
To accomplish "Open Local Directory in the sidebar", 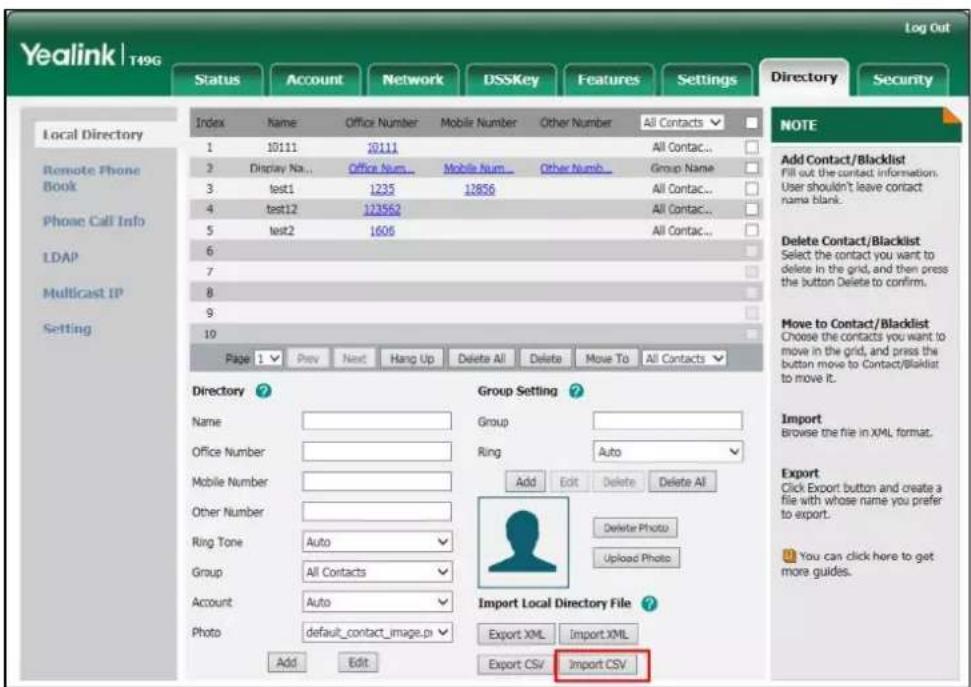I will coord(92,134).
